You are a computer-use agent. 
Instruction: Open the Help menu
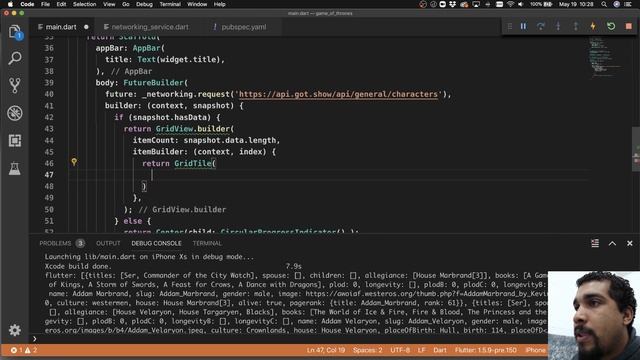click(220, 4)
